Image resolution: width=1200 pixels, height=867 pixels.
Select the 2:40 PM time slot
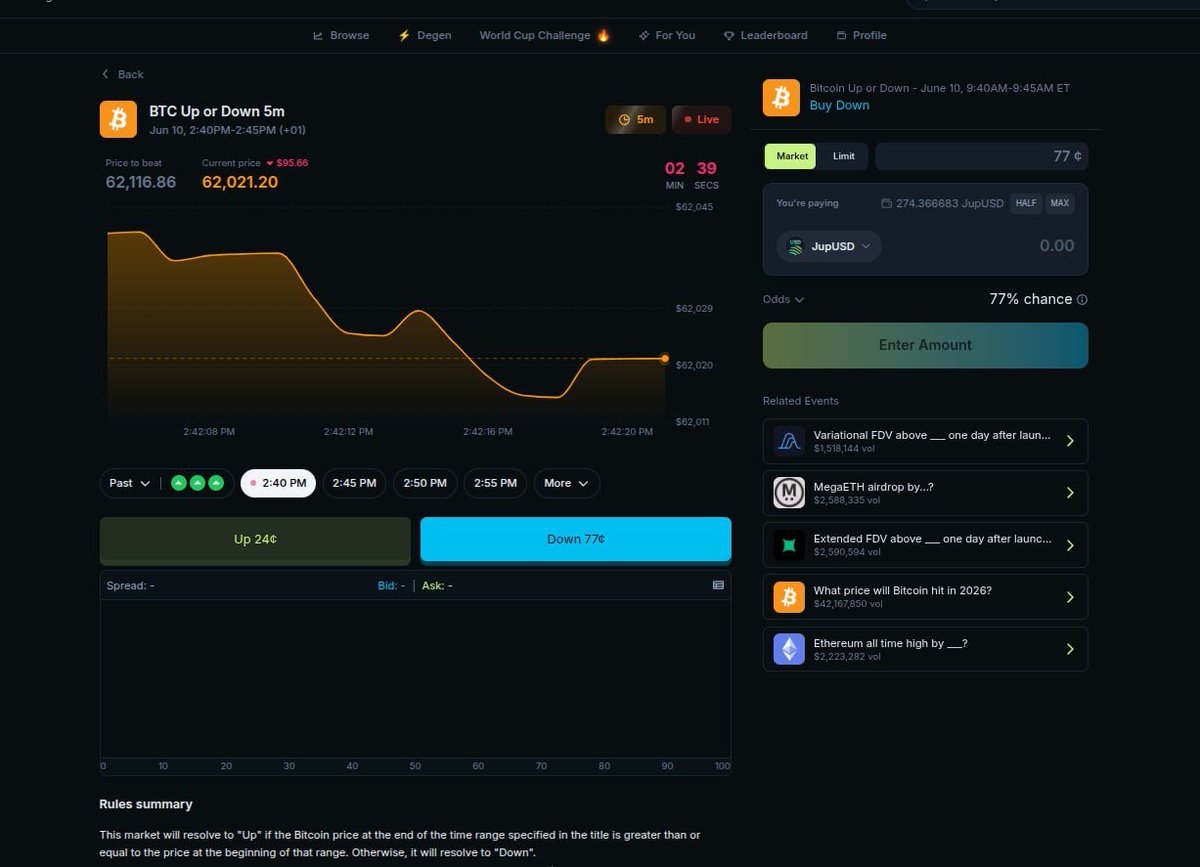278,483
